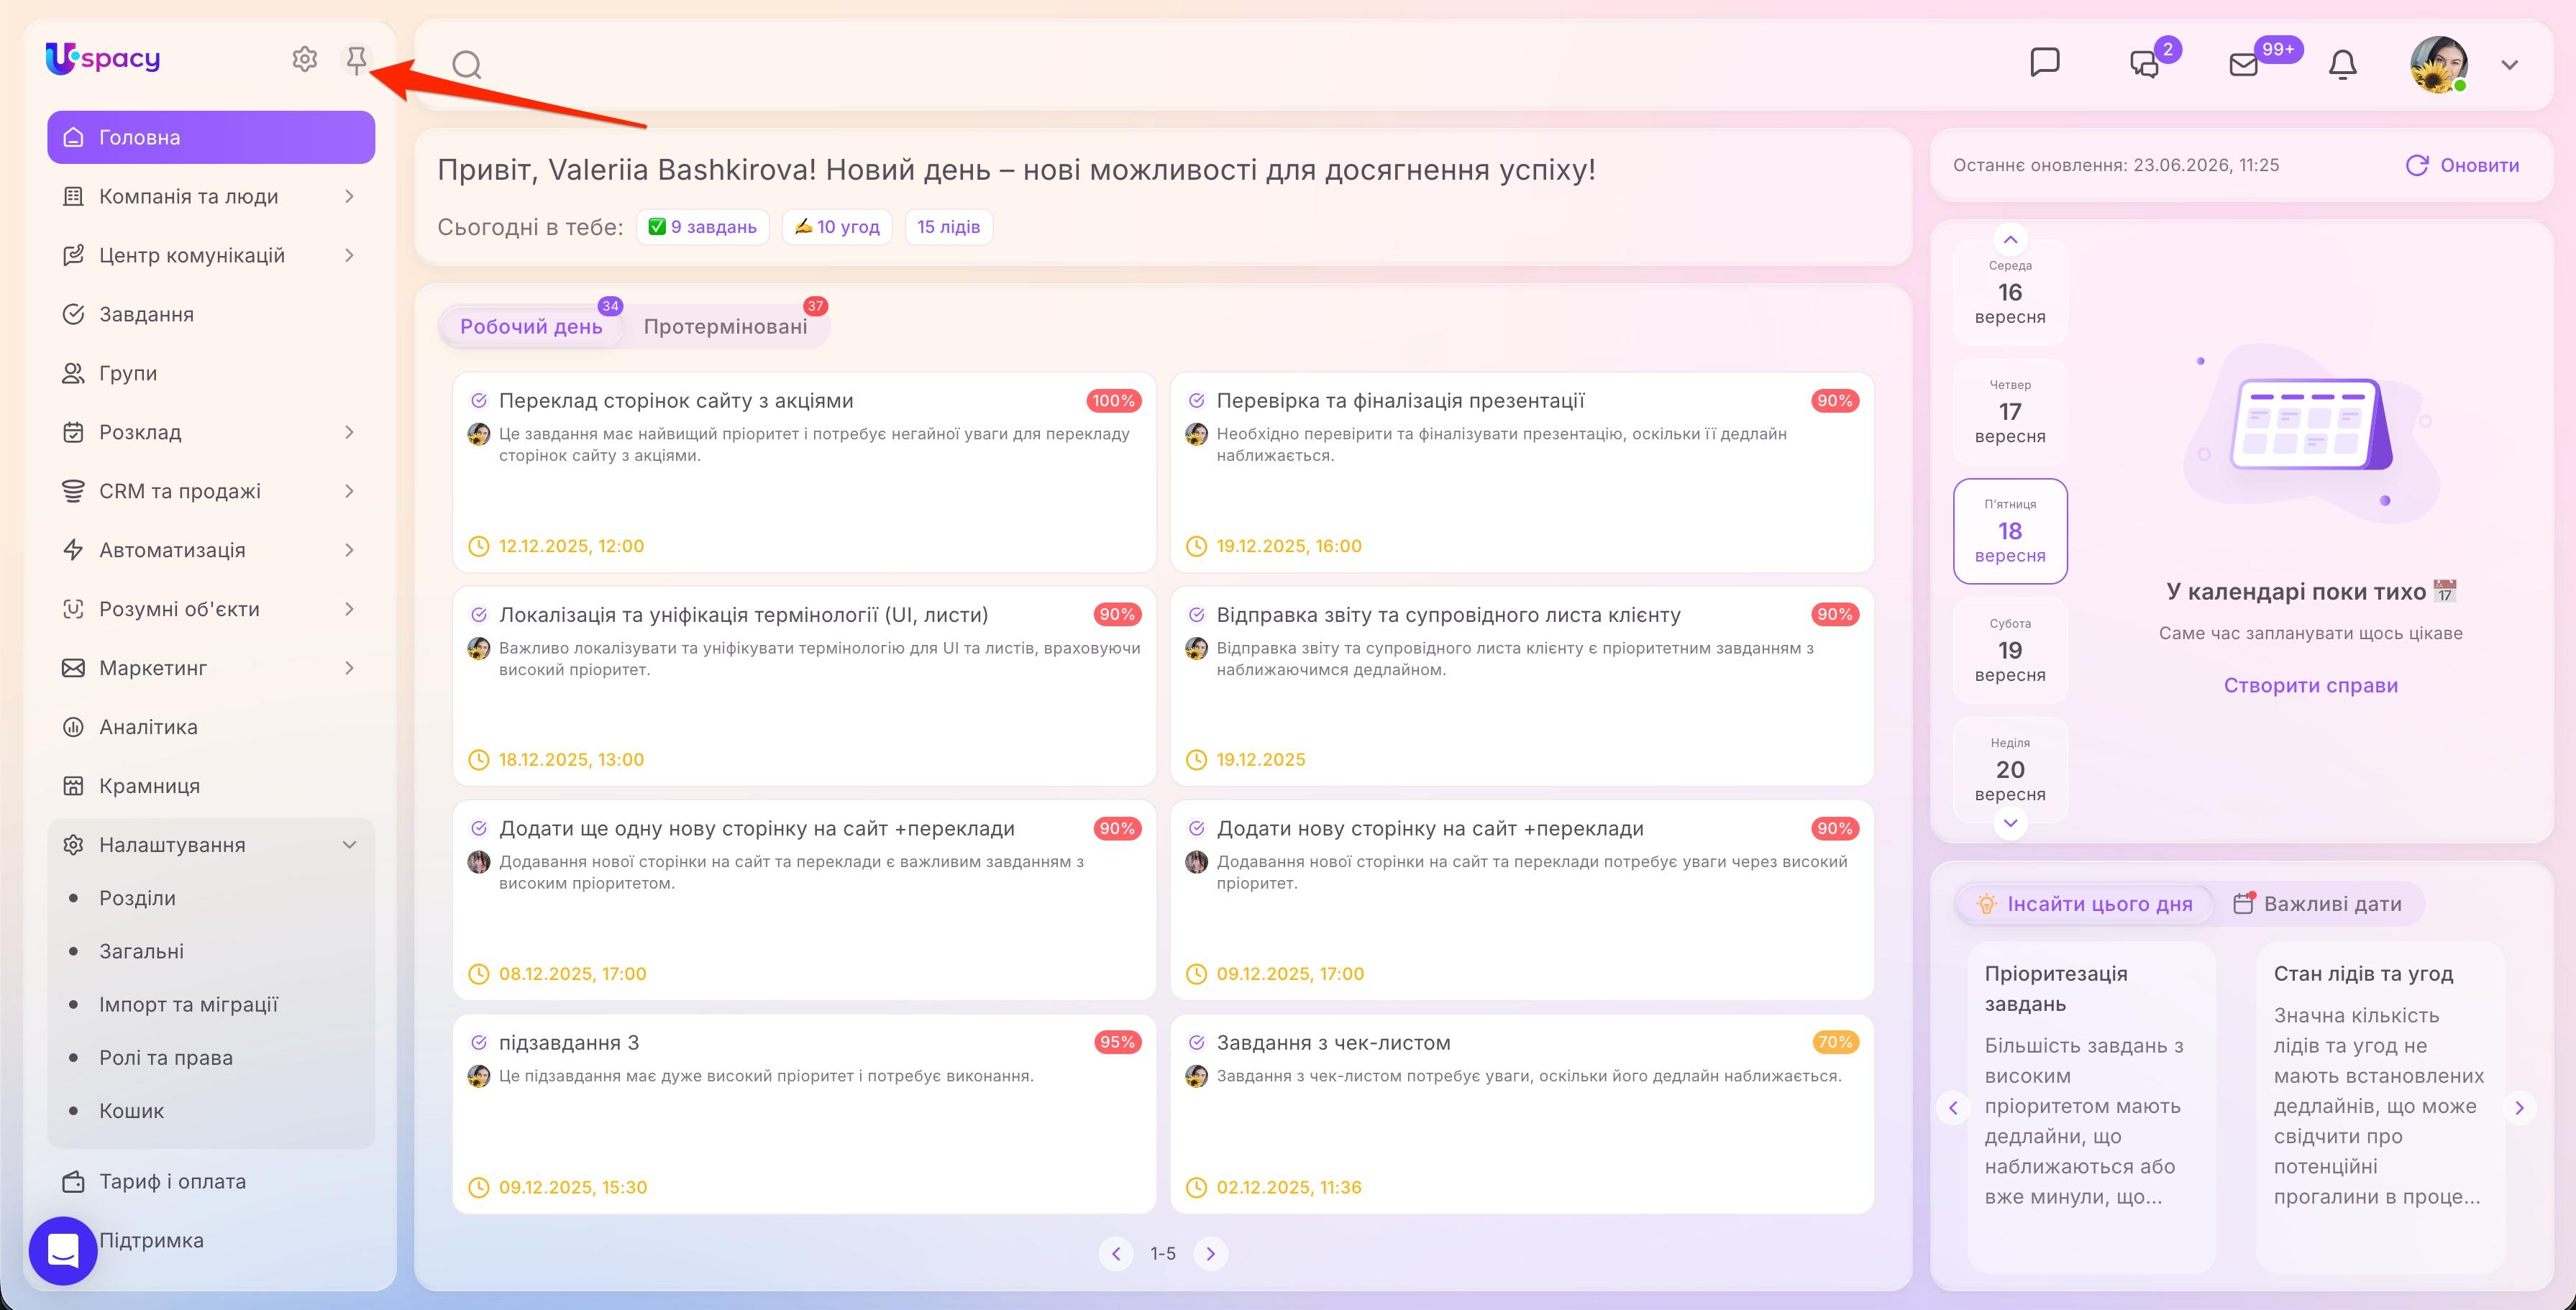
Task: Mark "Переклад сторінок сайту з акціями" task complete
Action: (x=479, y=400)
